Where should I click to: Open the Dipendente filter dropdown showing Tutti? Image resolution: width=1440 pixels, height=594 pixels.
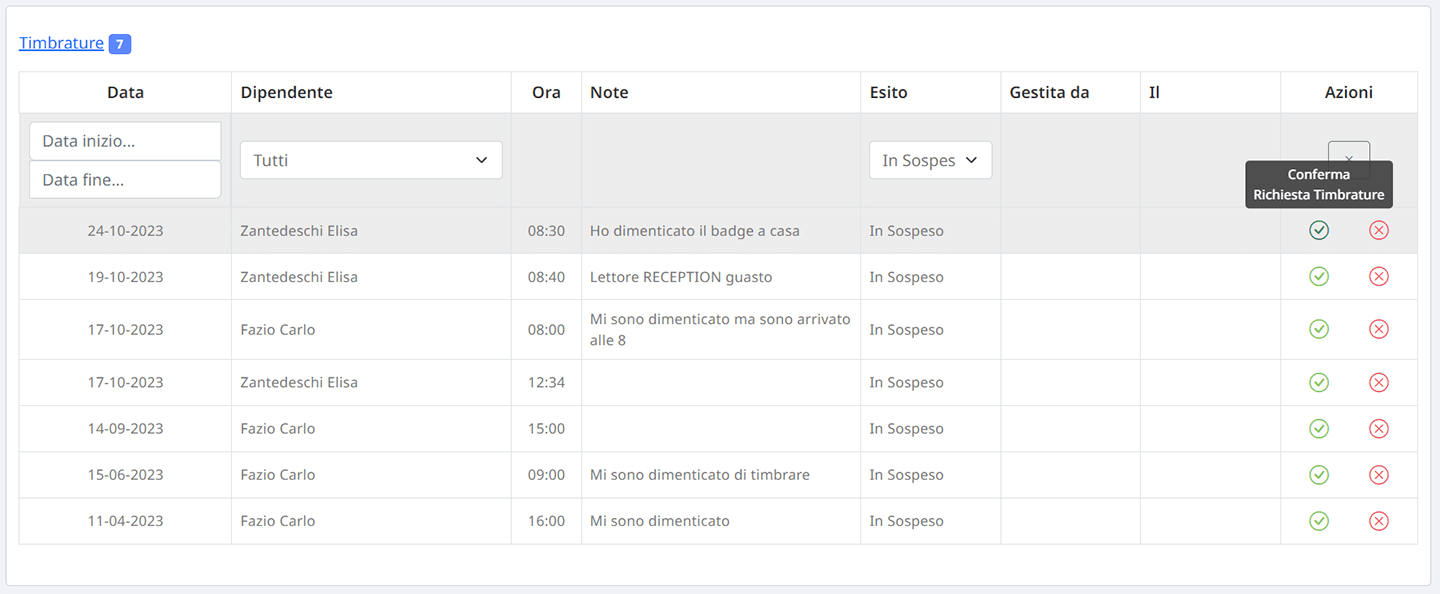371,160
